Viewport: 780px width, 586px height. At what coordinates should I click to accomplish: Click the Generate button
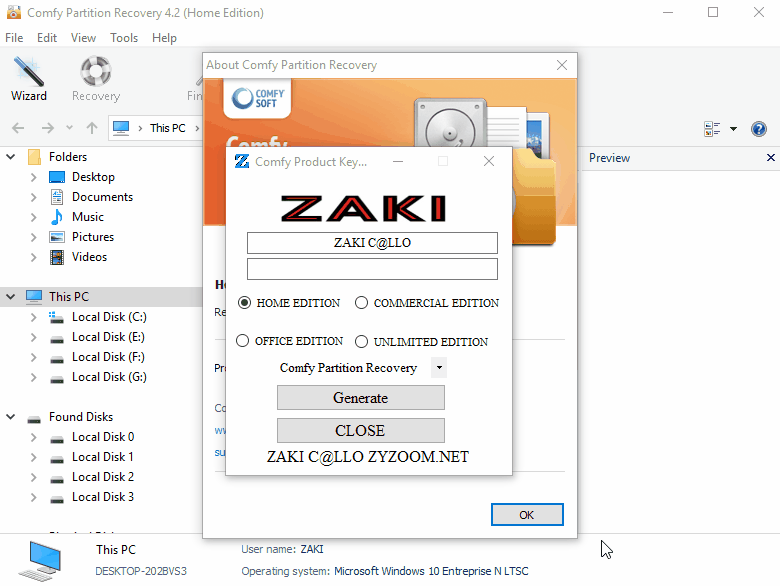[361, 398]
